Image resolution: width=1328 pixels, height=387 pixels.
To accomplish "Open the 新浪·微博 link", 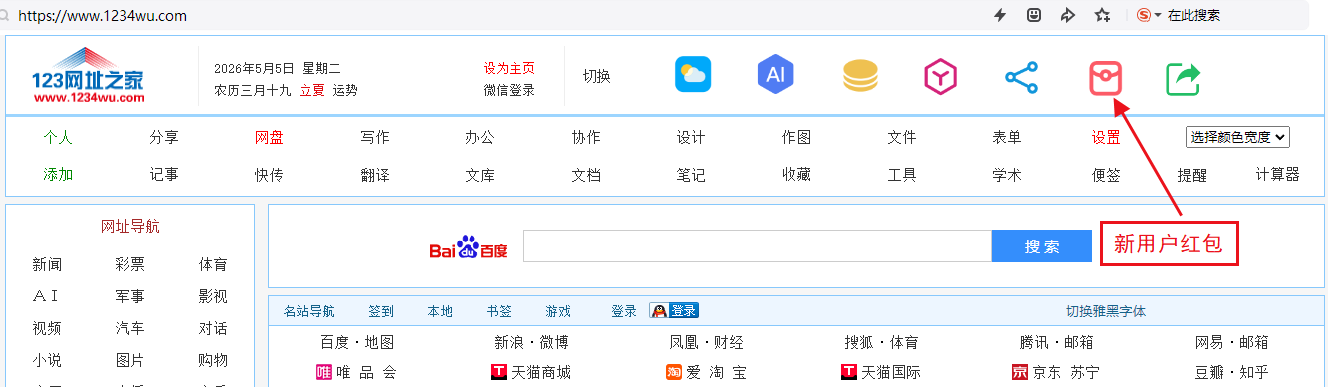I will [531, 342].
